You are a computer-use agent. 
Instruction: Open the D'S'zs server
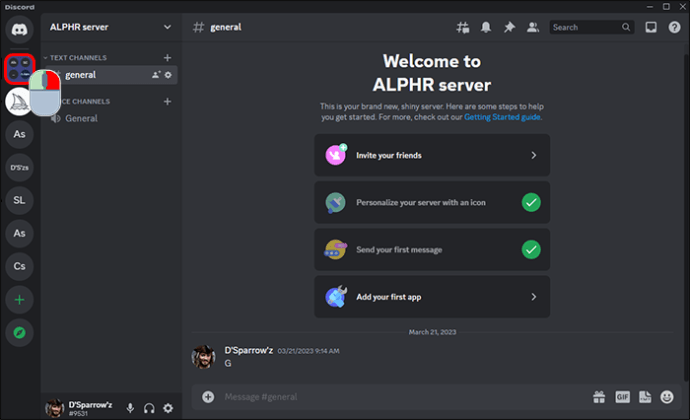coord(19,167)
